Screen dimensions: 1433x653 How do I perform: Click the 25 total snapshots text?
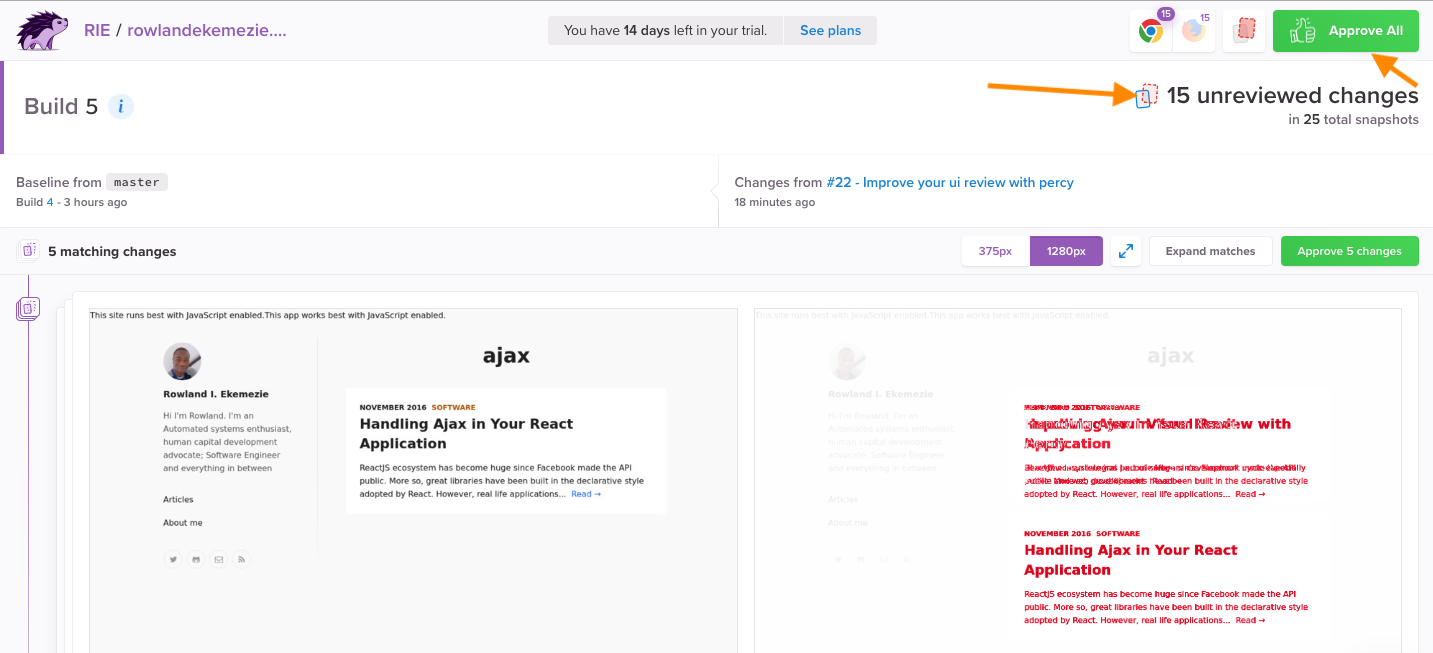click(1353, 120)
